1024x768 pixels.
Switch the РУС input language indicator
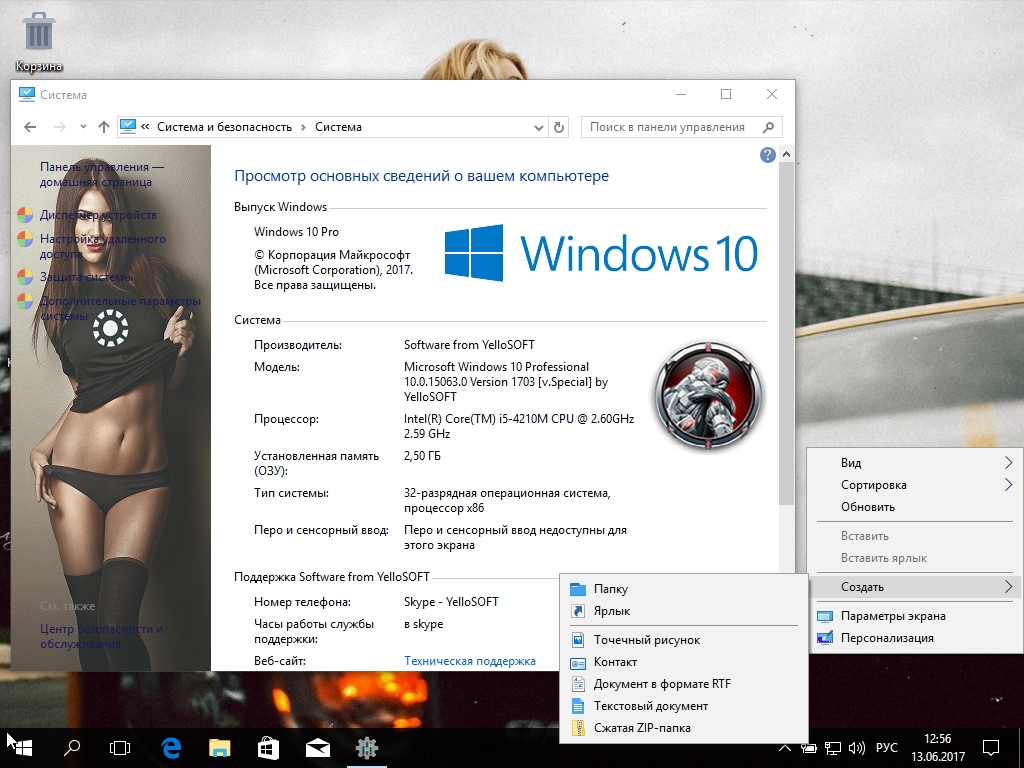886,748
